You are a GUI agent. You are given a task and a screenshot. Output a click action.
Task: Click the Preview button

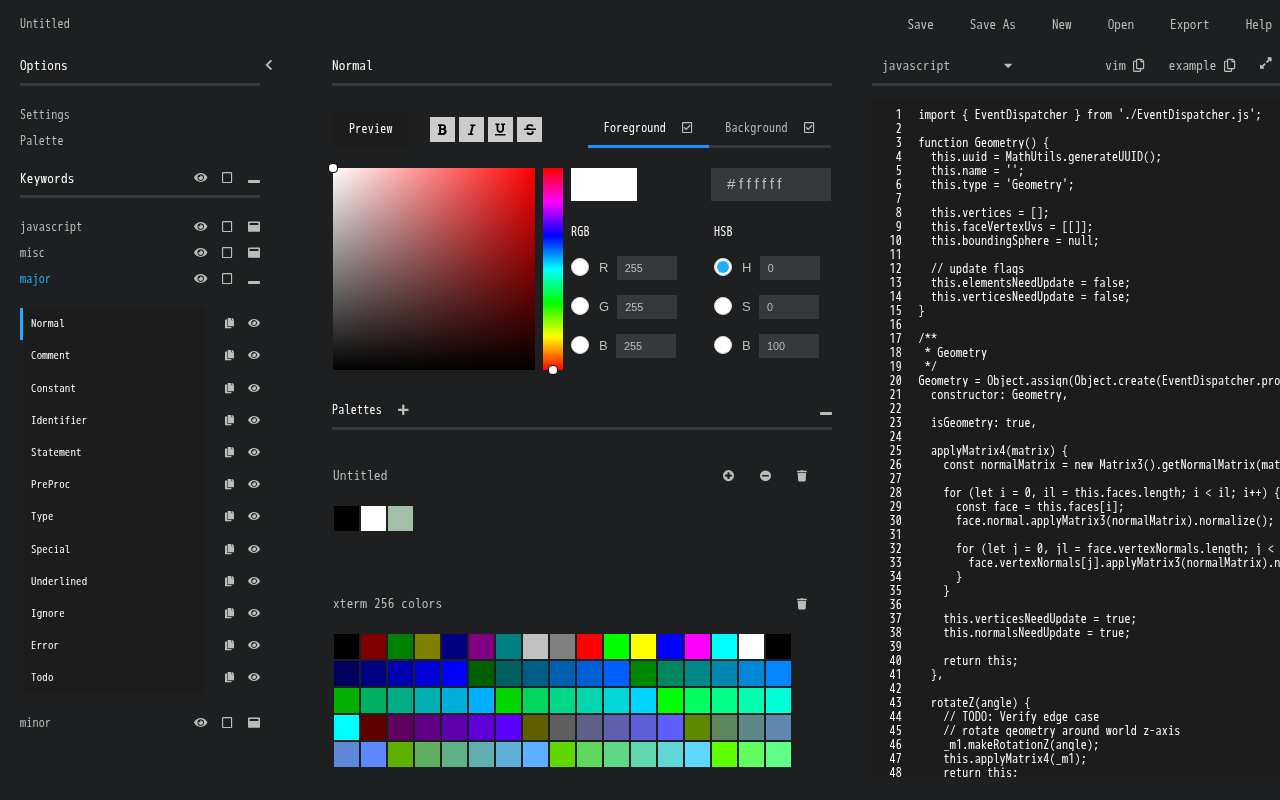pyautogui.click(x=370, y=129)
